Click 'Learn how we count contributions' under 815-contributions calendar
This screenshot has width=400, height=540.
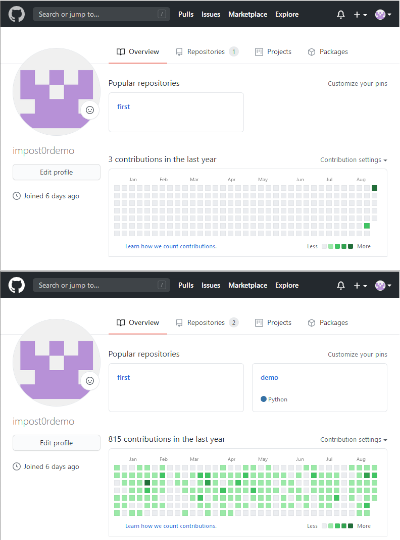point(171,526)
